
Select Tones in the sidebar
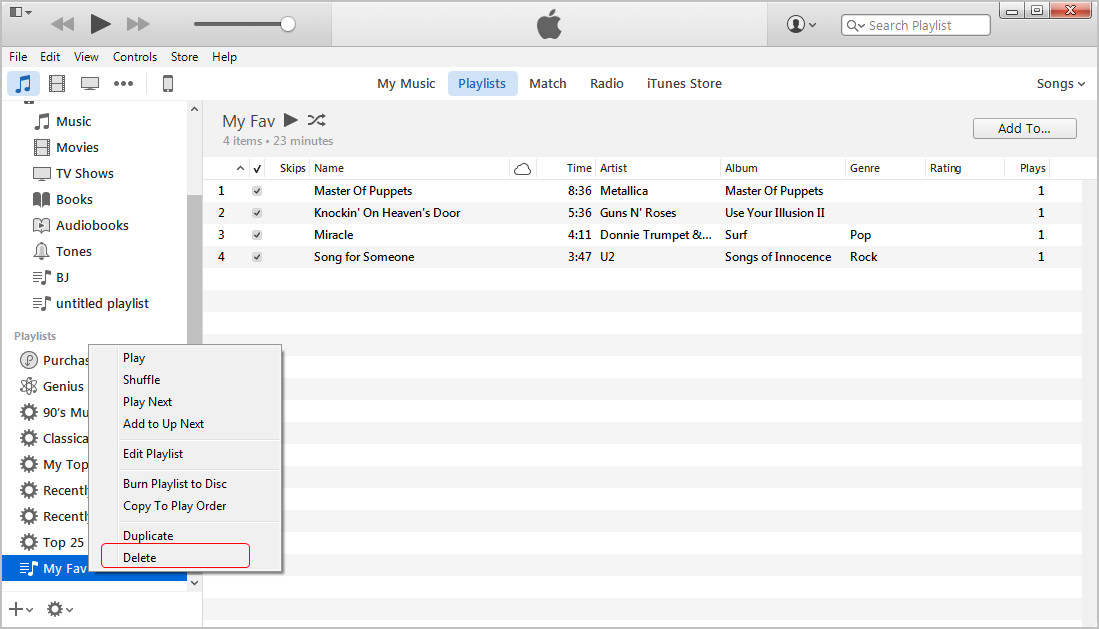coord(62,251)
